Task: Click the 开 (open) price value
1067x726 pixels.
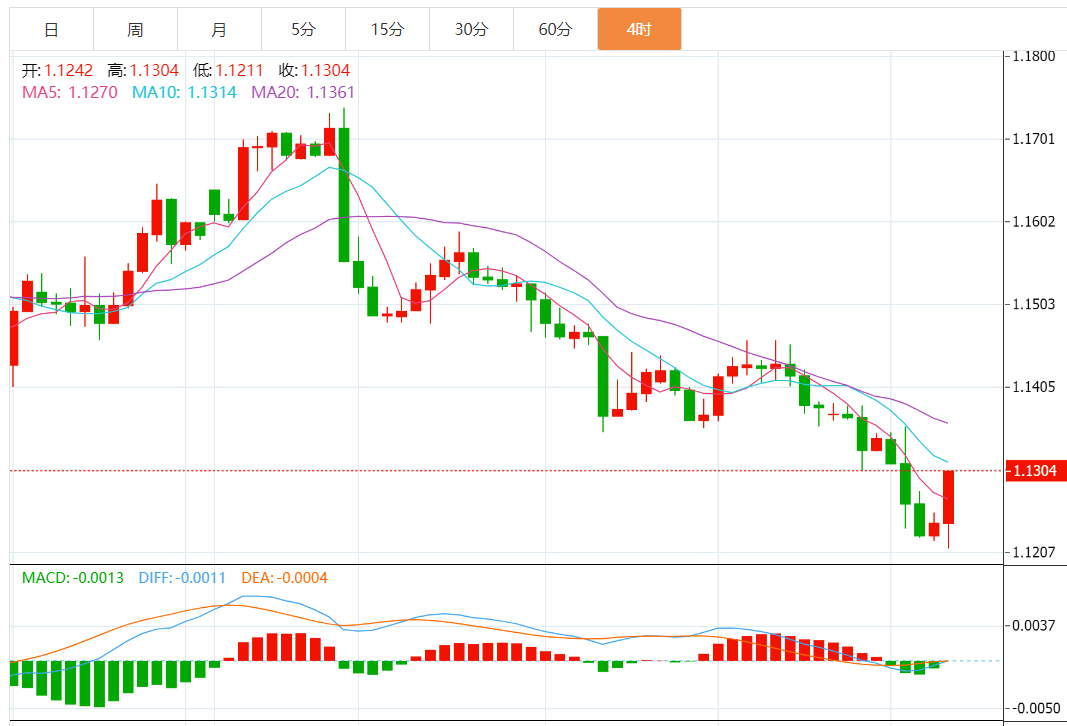Action: point(68,70)
